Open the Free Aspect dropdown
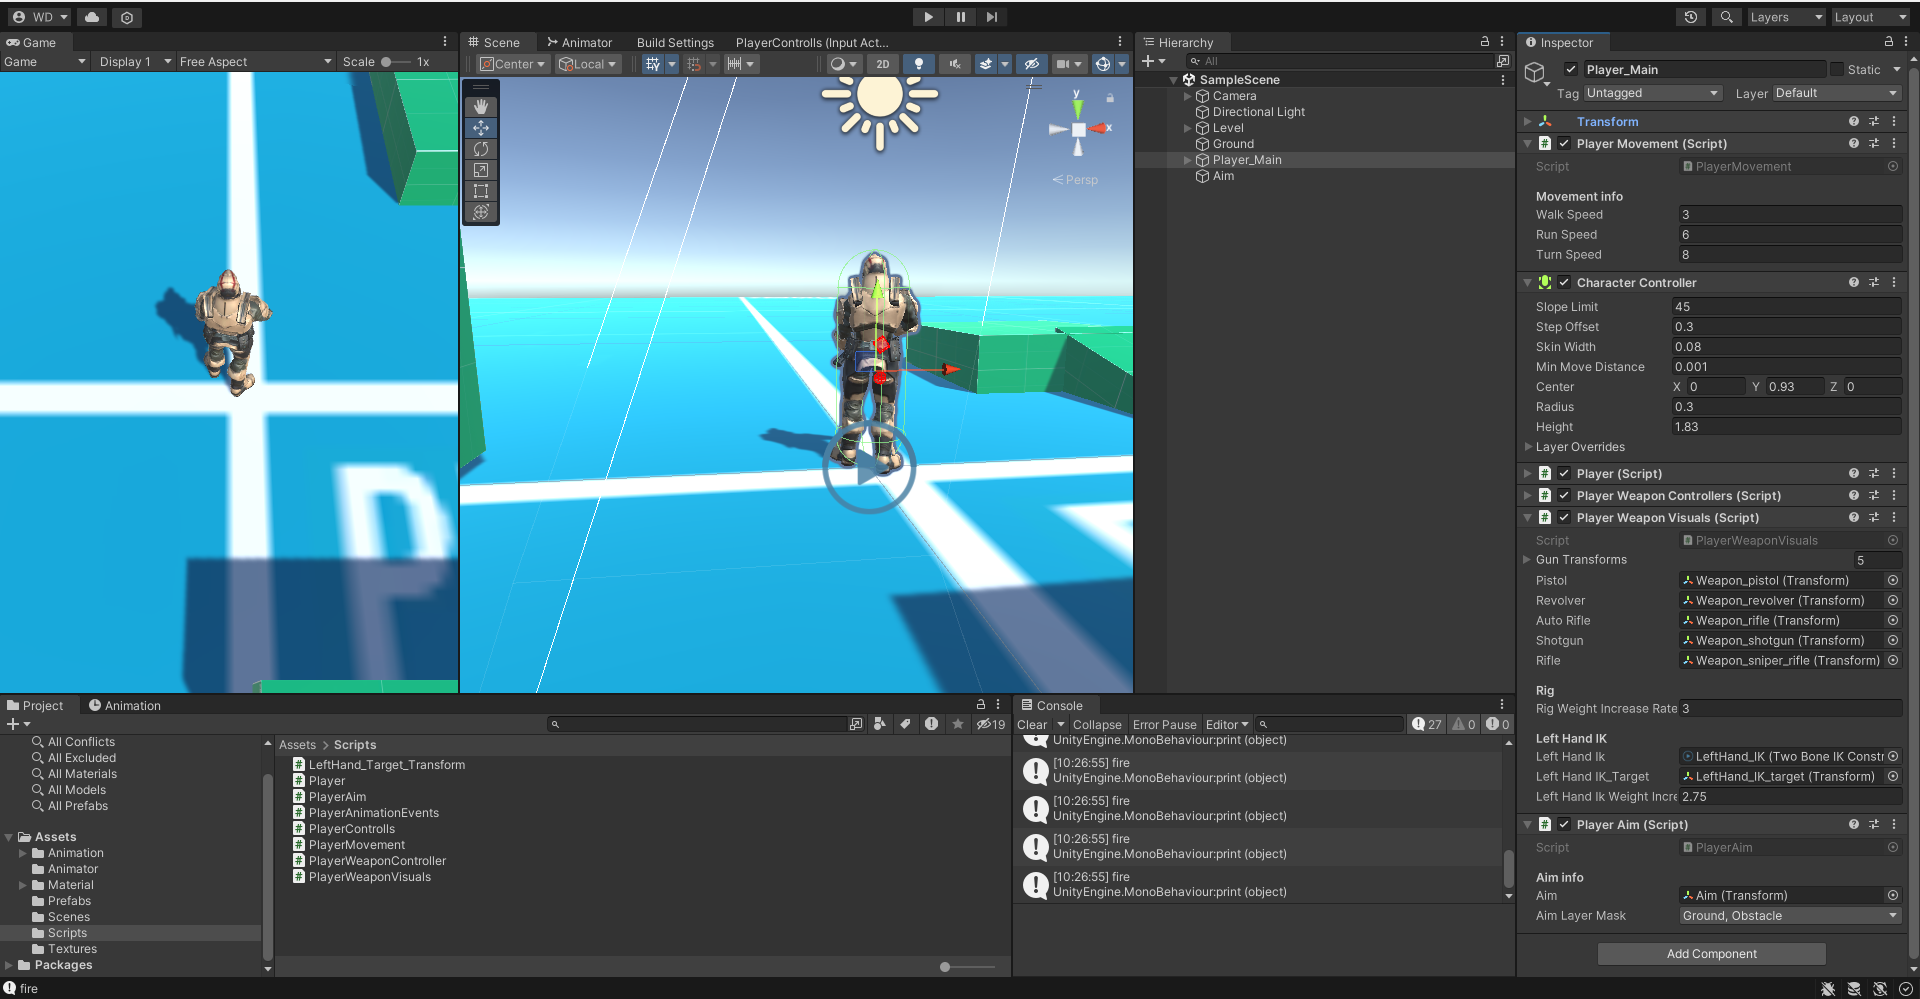1920x999 pixels. tap(255, 61)
